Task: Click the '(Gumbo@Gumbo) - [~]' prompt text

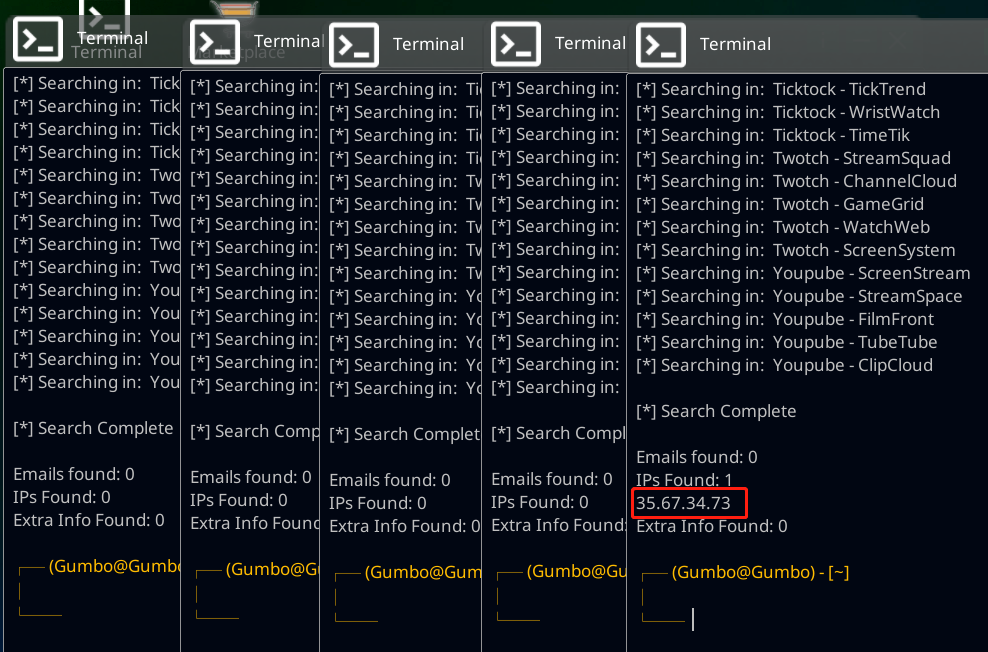Action: 760,572
